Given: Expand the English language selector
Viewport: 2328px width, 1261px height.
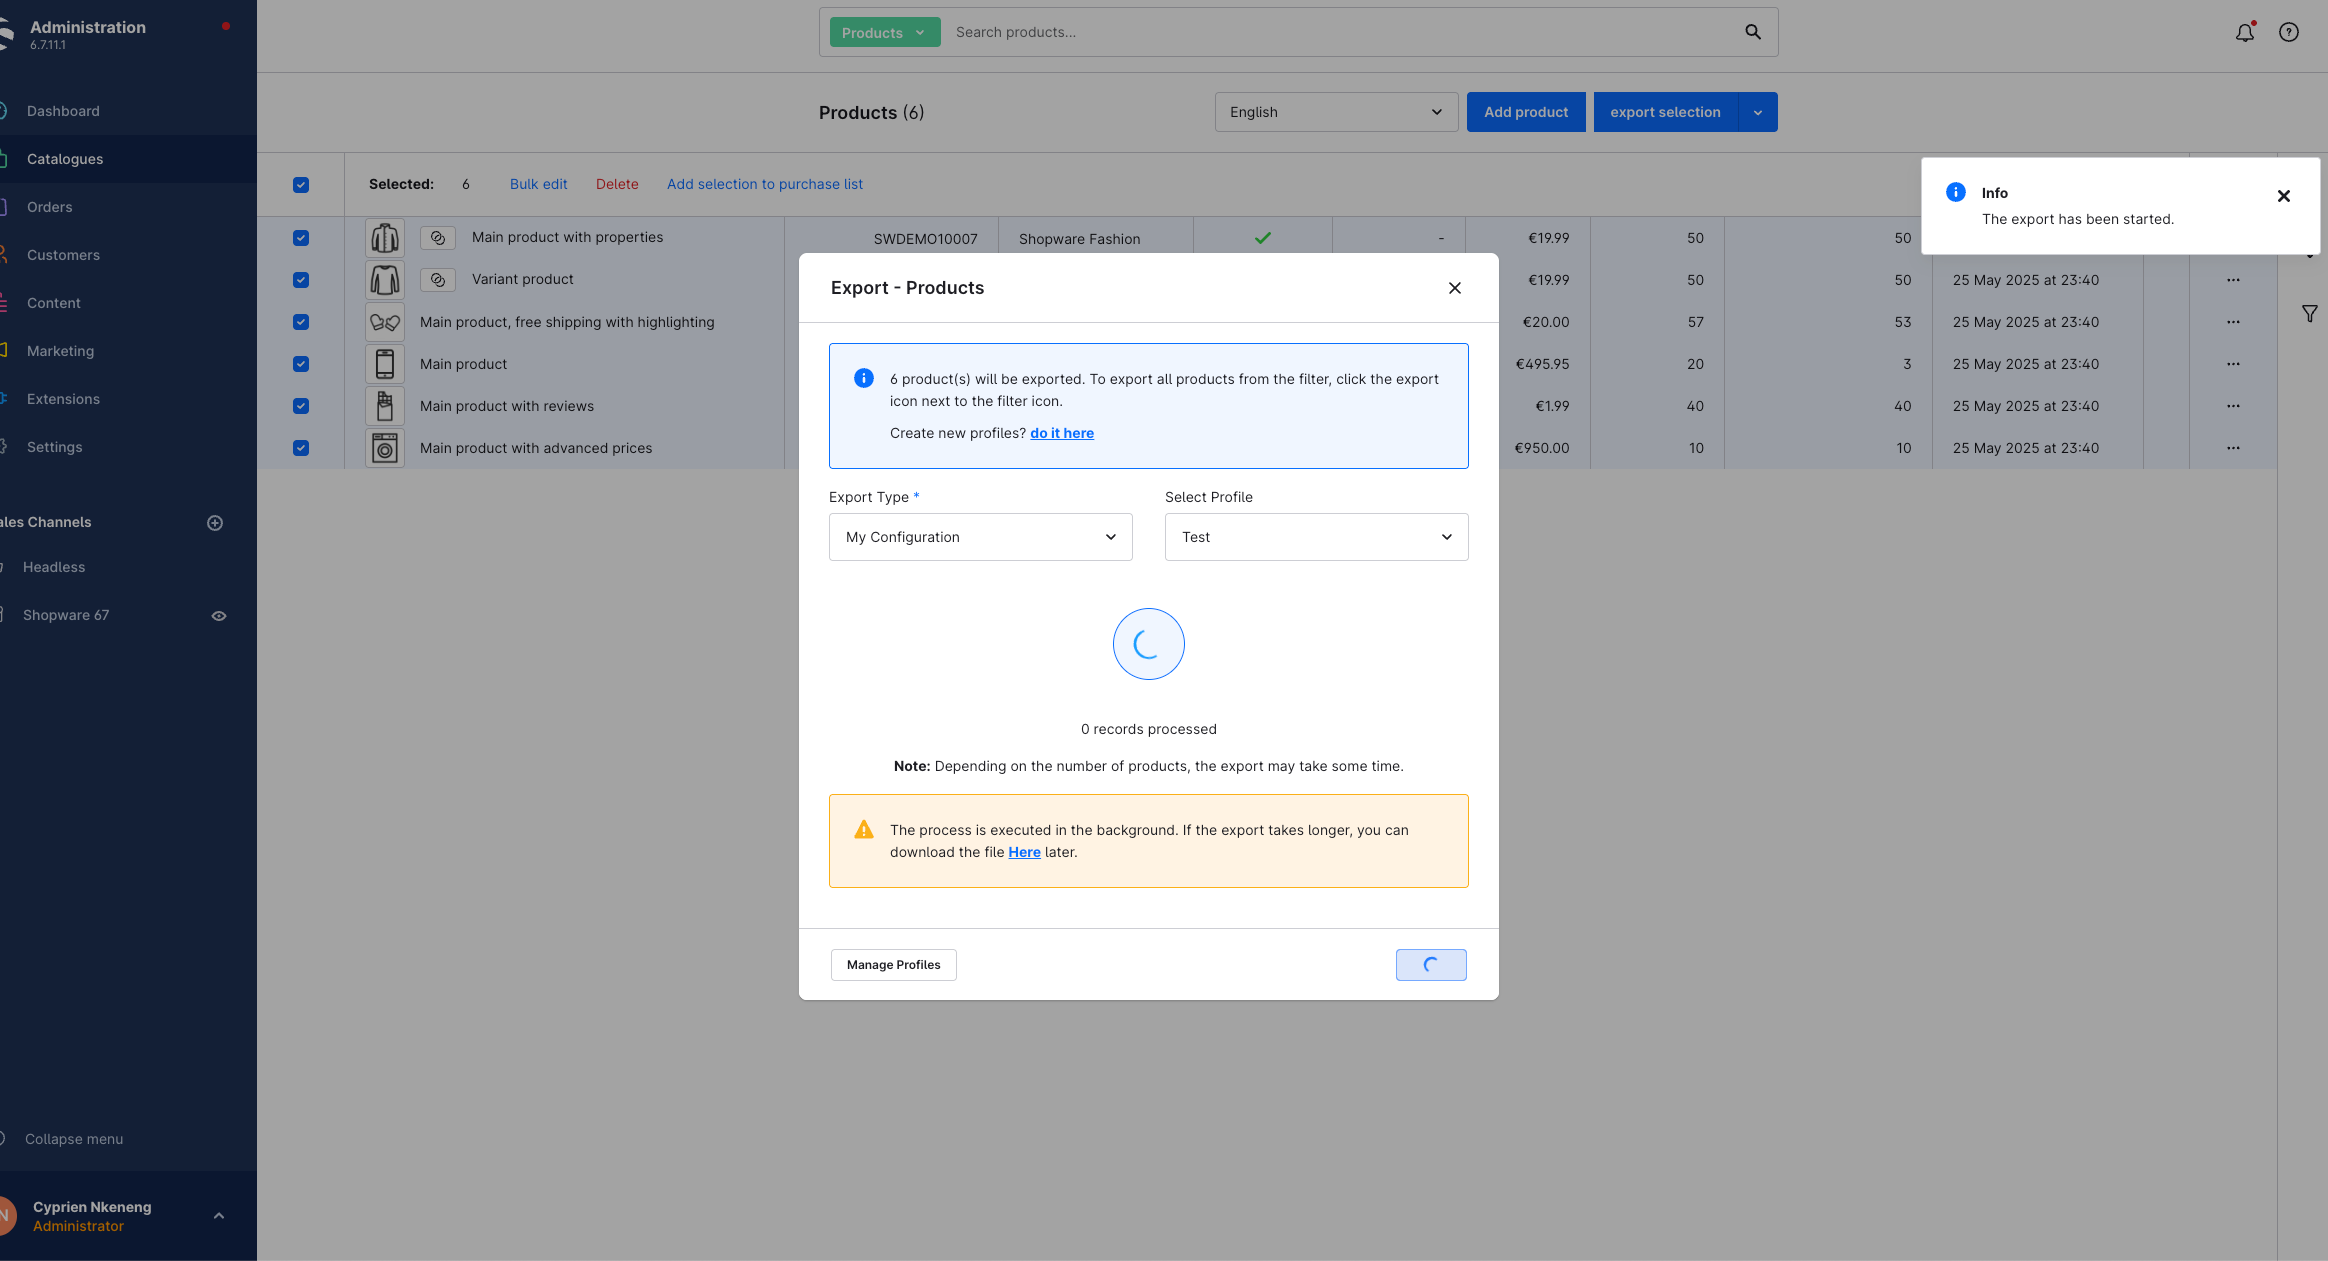Looking at the screenshot, I should point(1337,112).
